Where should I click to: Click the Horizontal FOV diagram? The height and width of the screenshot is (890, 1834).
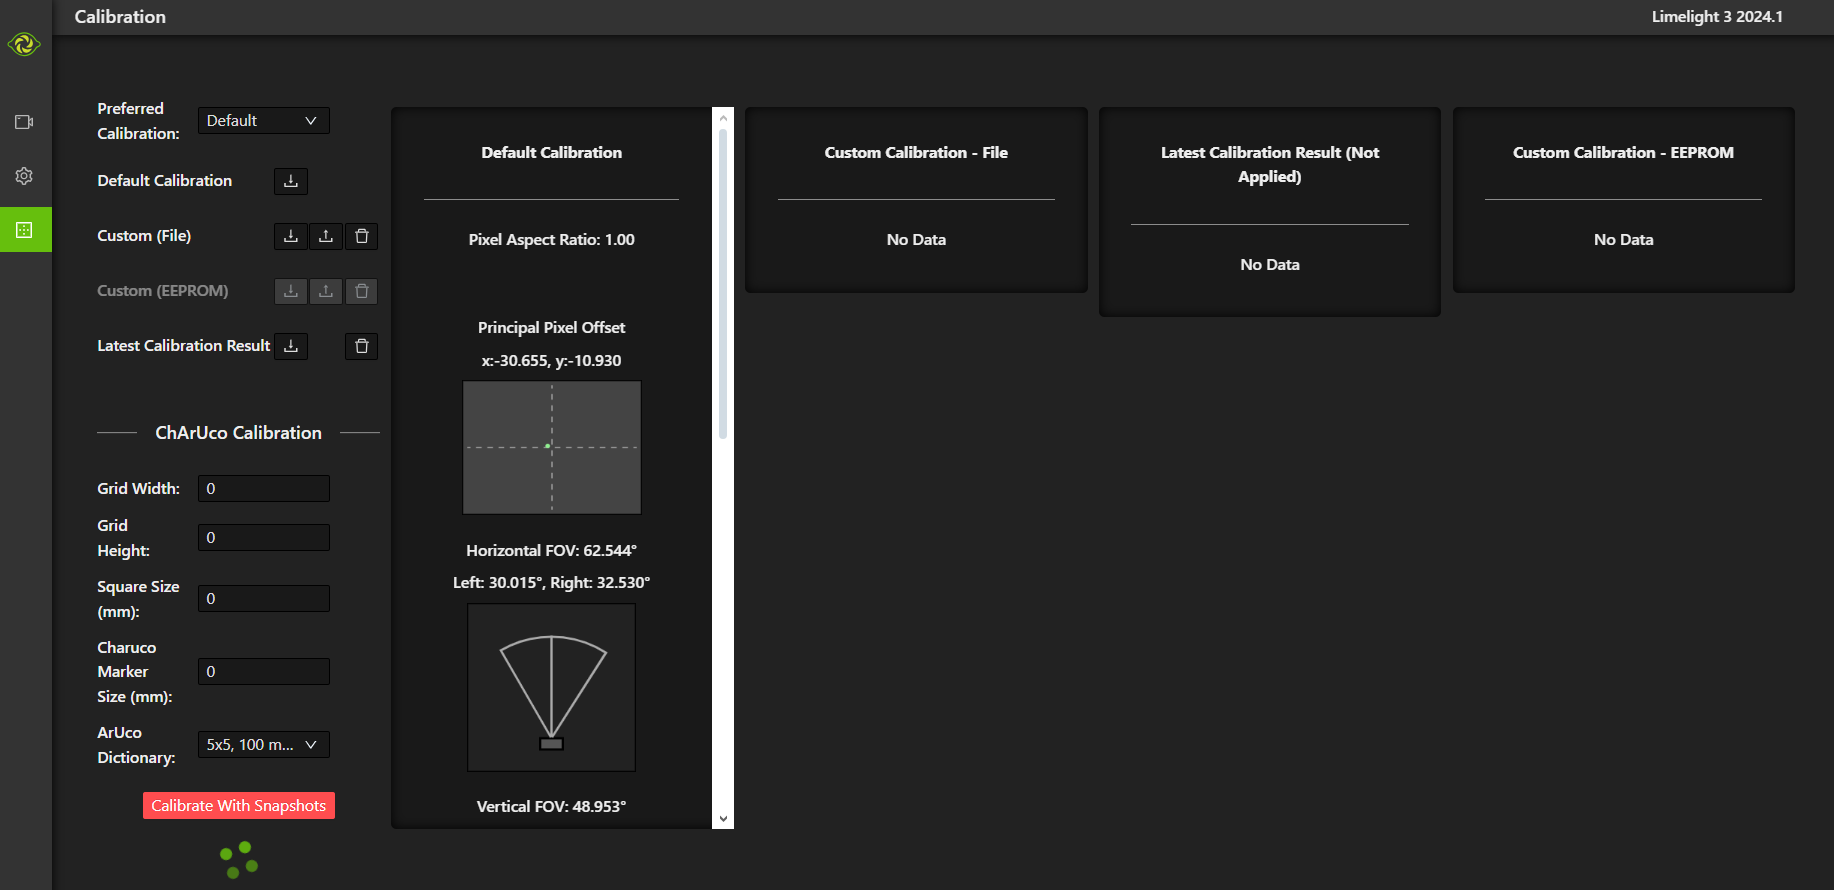tap(552, 687)
